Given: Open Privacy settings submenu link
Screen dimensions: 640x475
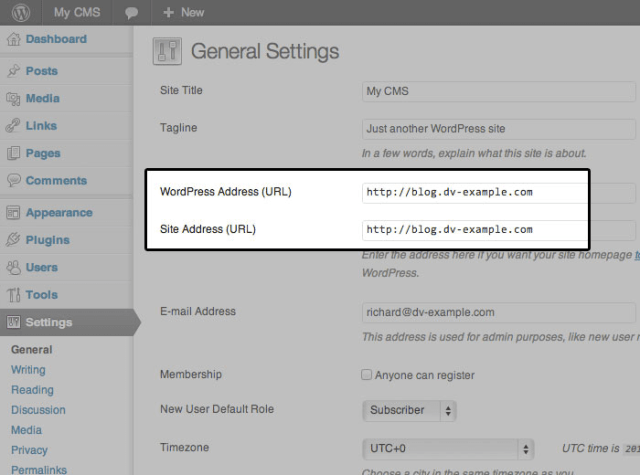Looking at the screenshot, I should click(x=29, y=450).
